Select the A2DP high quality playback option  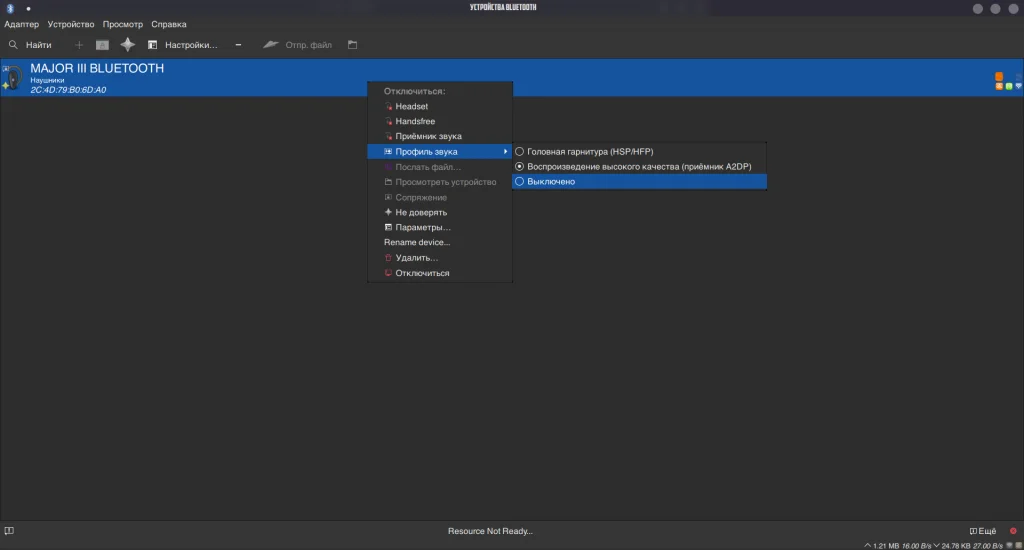(x=639, y=167)
